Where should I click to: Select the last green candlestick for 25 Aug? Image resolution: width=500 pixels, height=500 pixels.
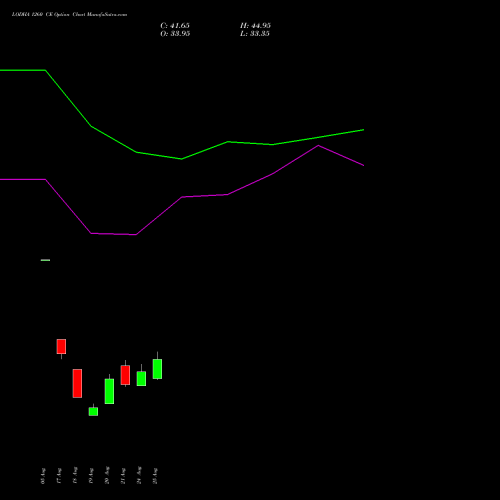click(157, 369)
